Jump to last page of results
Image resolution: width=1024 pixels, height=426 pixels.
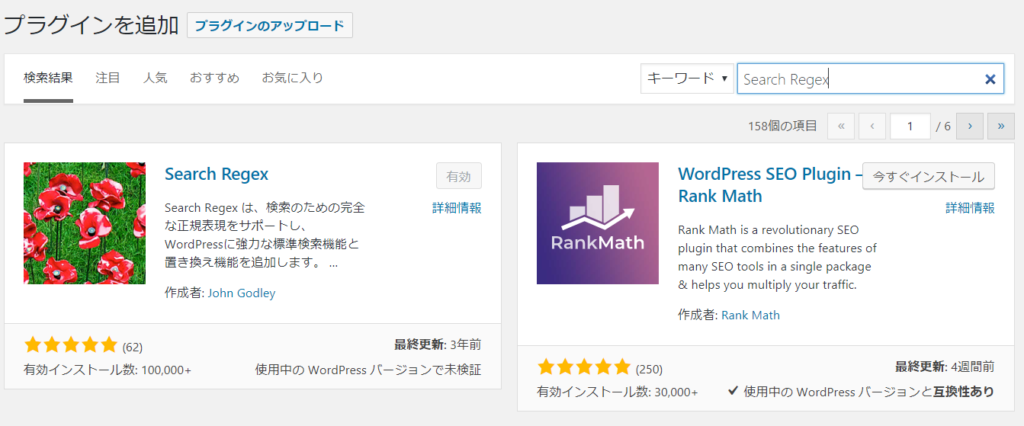coord(1000,126)
